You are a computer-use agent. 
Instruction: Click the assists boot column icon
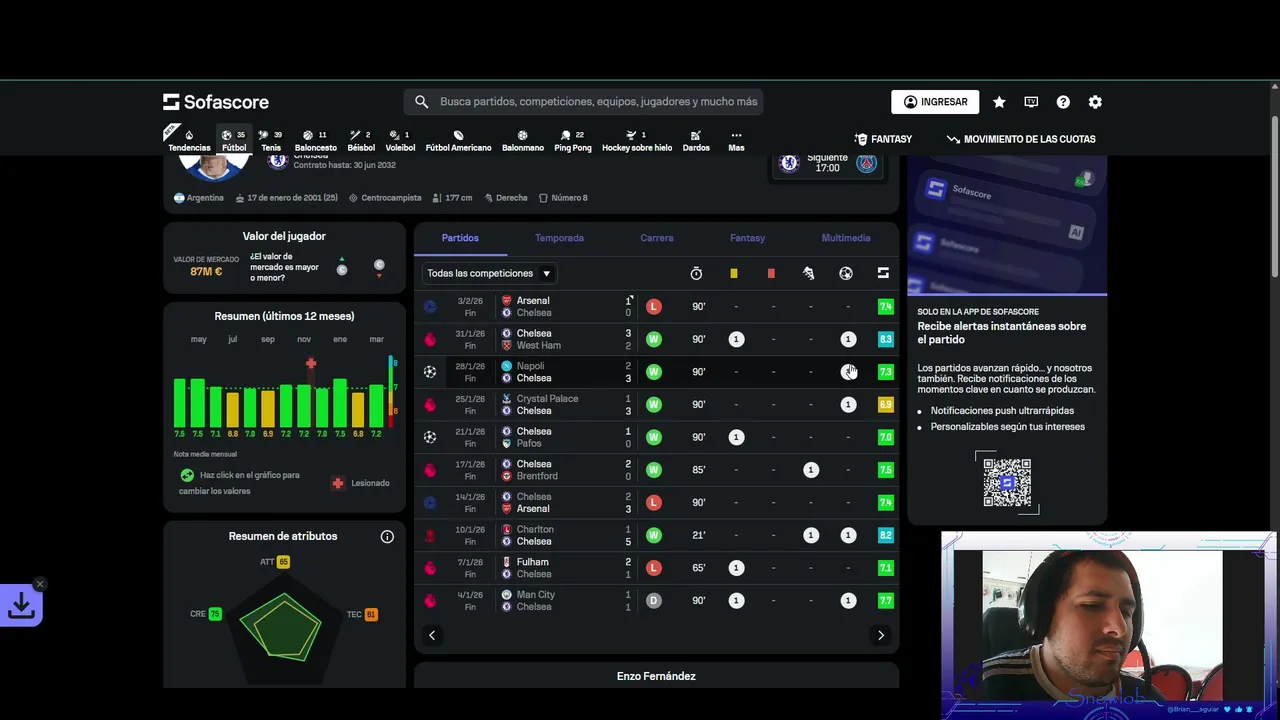pos(809,273)
